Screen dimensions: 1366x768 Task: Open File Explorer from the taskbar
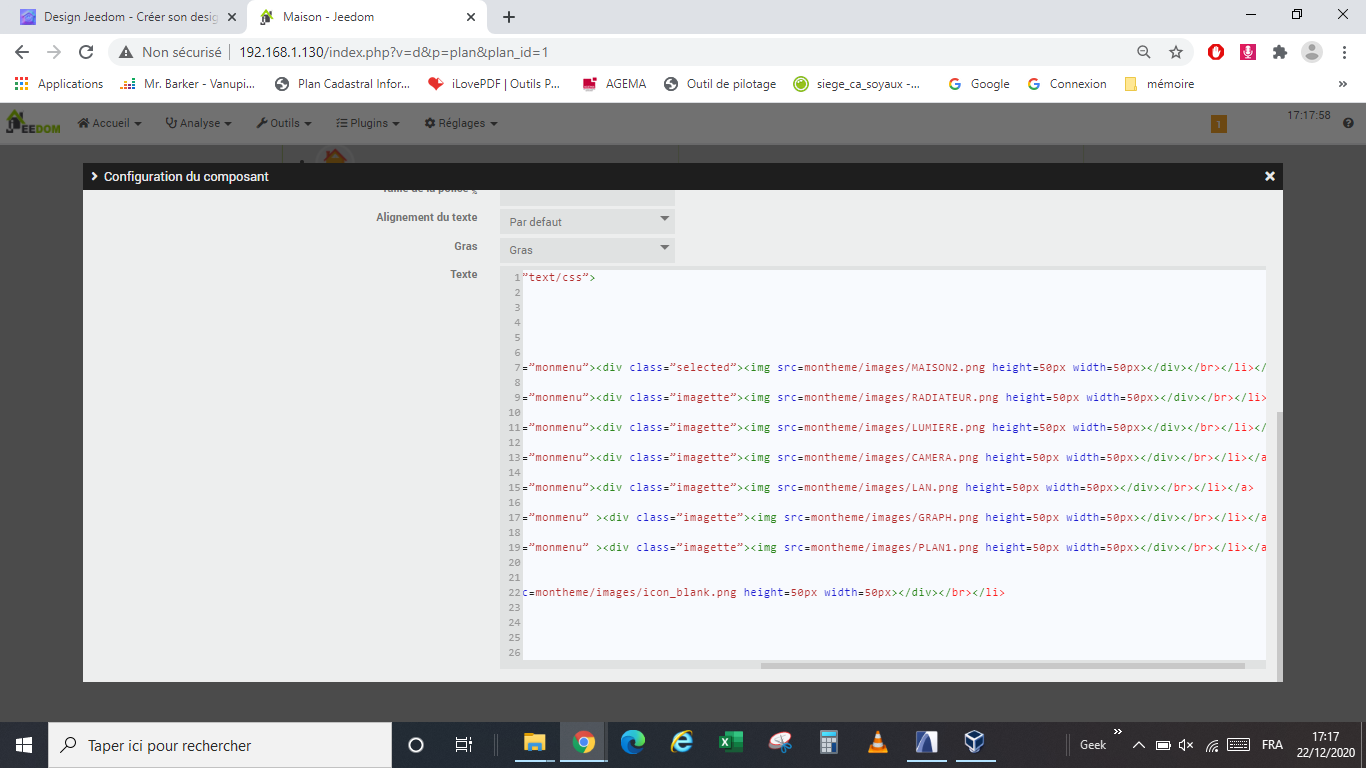tap(535, 743)
